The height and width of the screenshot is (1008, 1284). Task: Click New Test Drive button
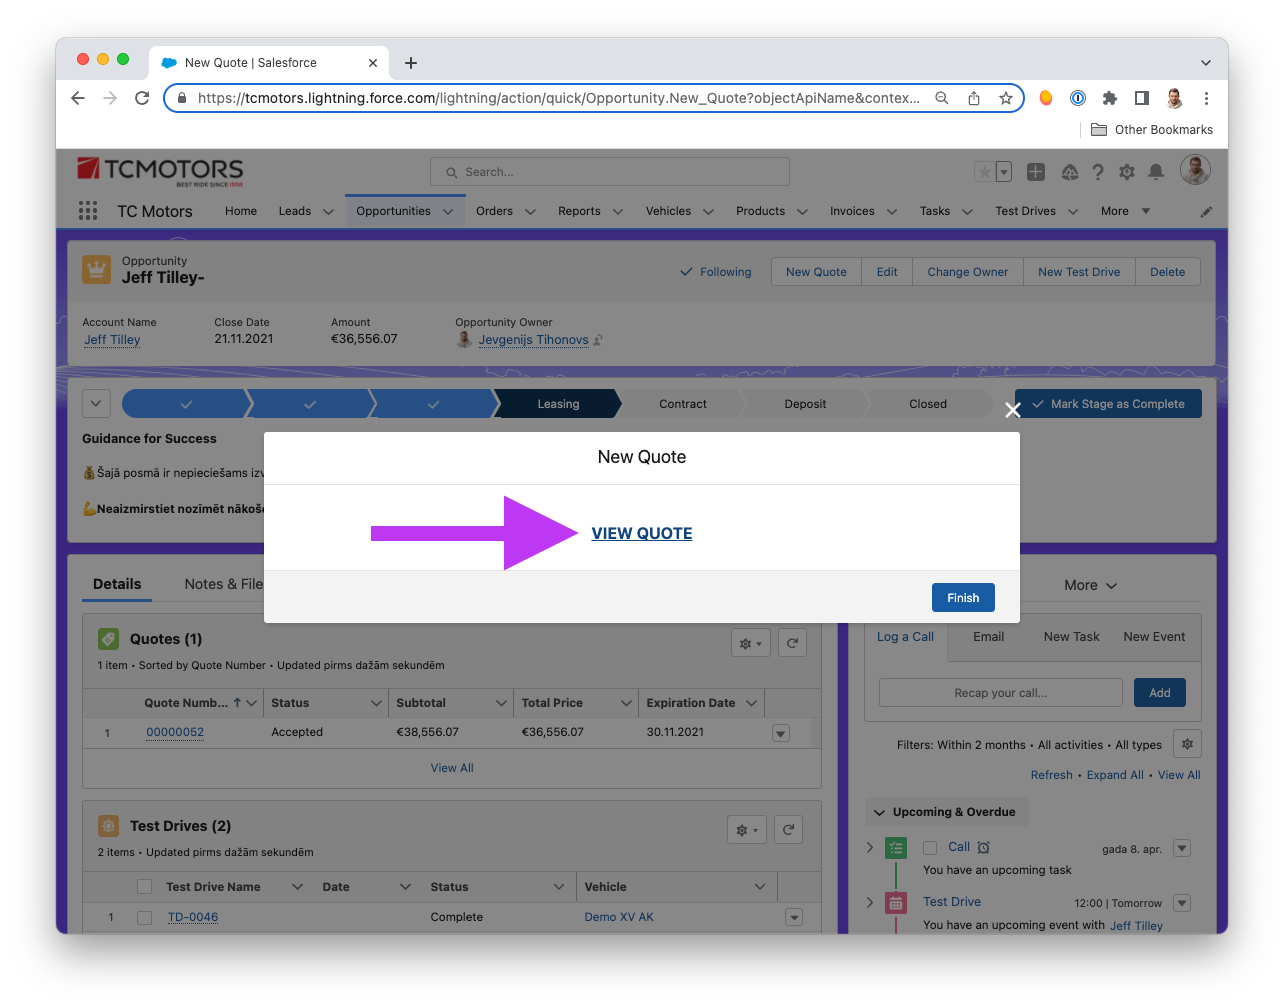click(1079, 272)
